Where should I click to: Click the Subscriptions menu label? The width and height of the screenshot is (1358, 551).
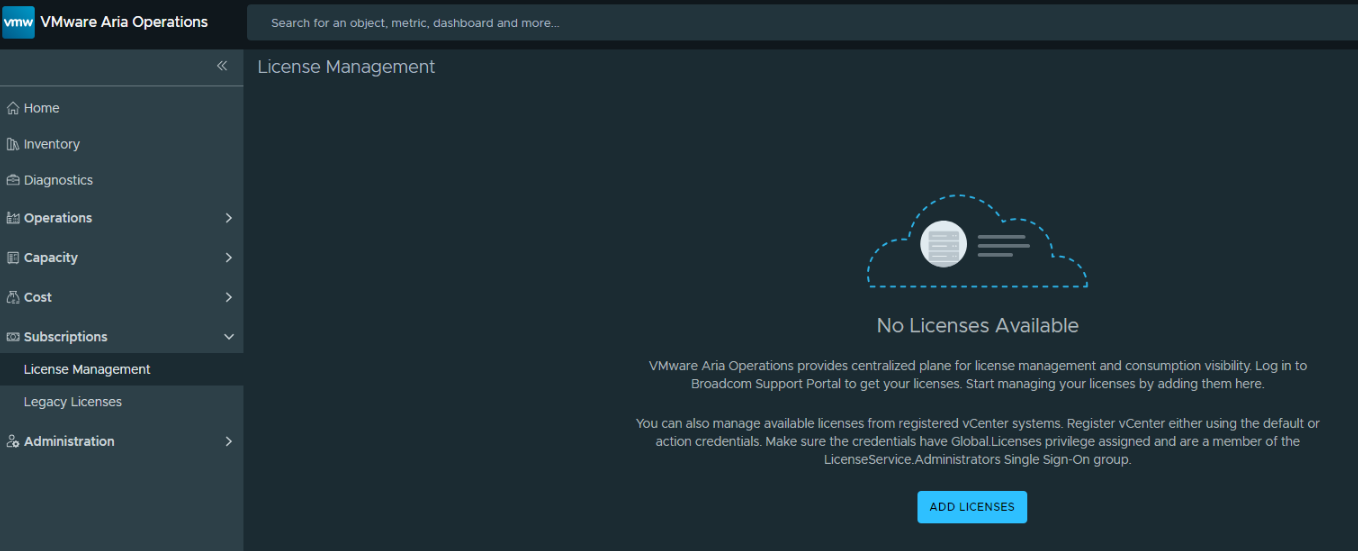66,337
